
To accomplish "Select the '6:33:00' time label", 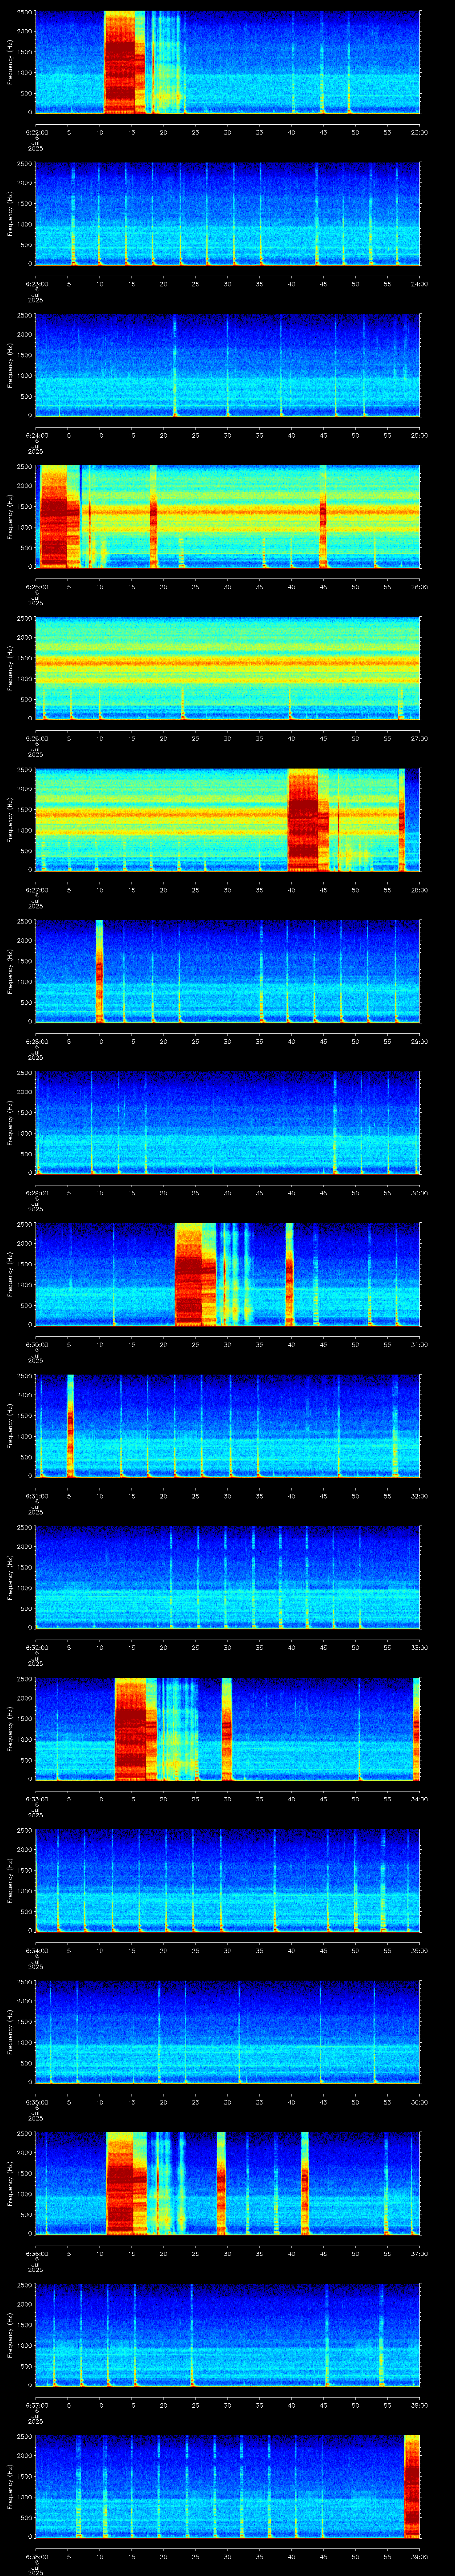I will click(x=36, y=1799).
